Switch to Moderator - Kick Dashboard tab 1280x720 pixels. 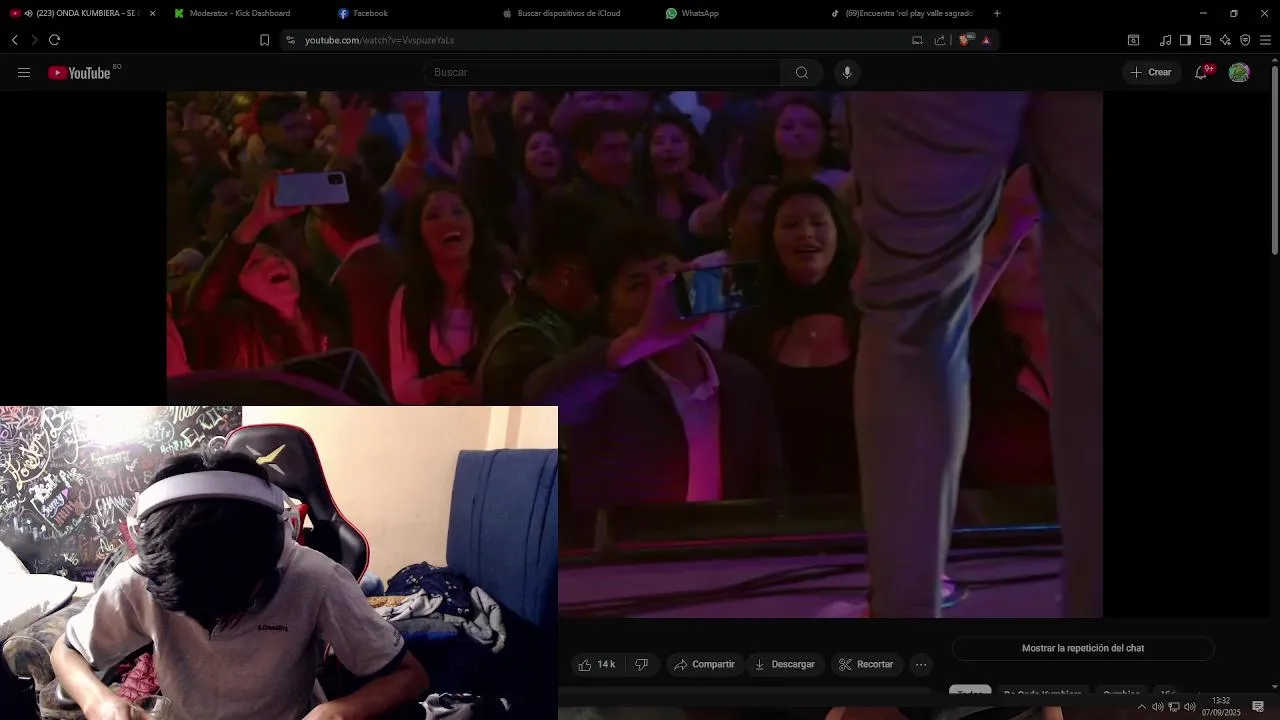point(240,13)
